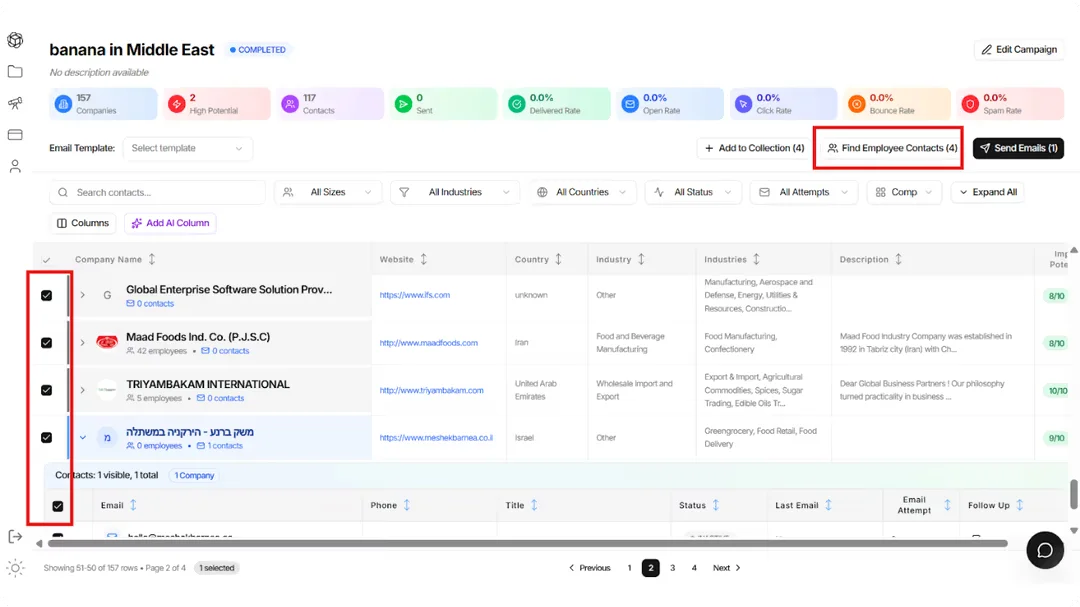Screen dimensions: 1080x607
Task: Switch to page 3 of contacts
Action: (x=672, y=567)
